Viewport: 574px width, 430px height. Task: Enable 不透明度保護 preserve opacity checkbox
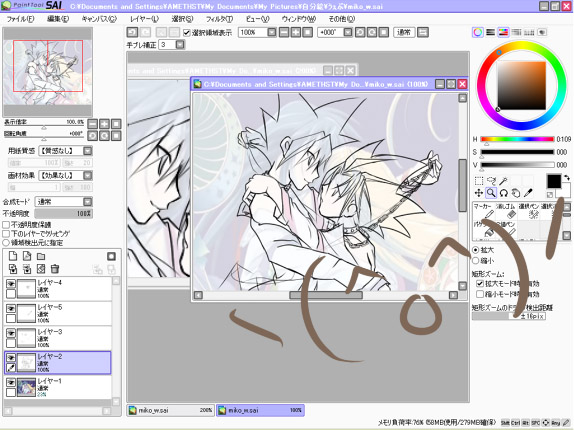(6, 225)
